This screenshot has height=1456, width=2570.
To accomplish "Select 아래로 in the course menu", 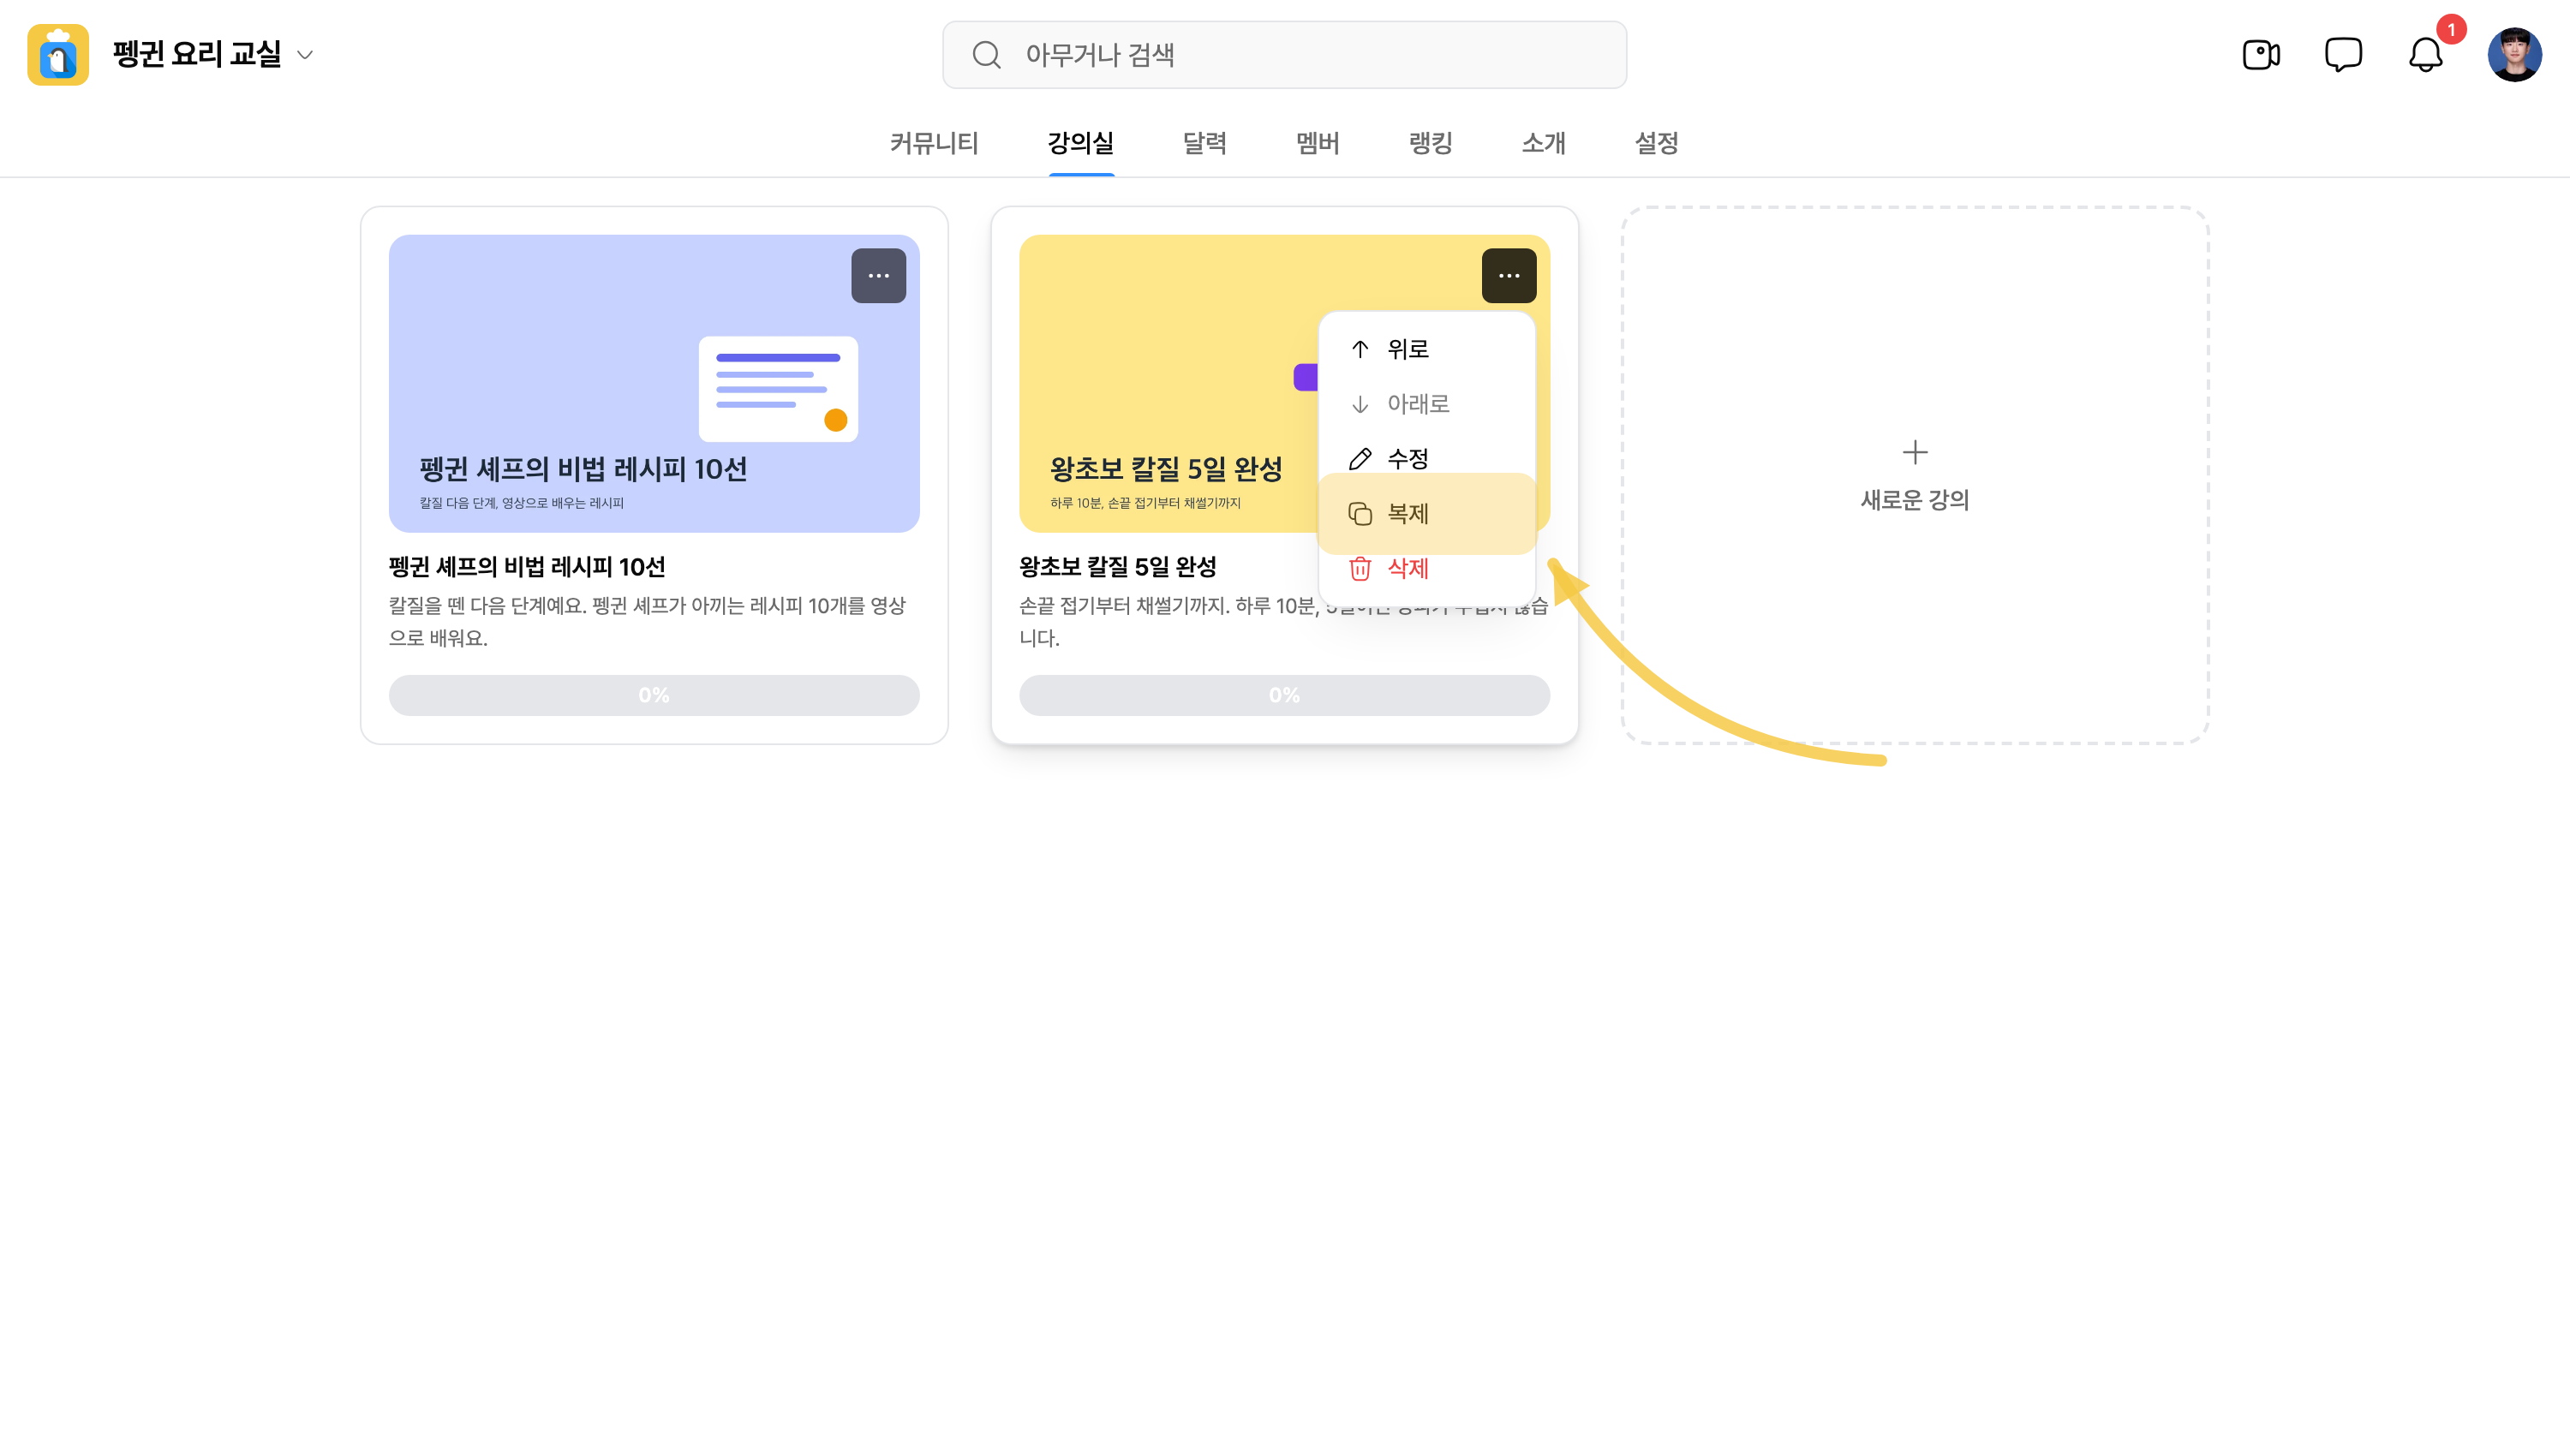I will pos(1426,404).
